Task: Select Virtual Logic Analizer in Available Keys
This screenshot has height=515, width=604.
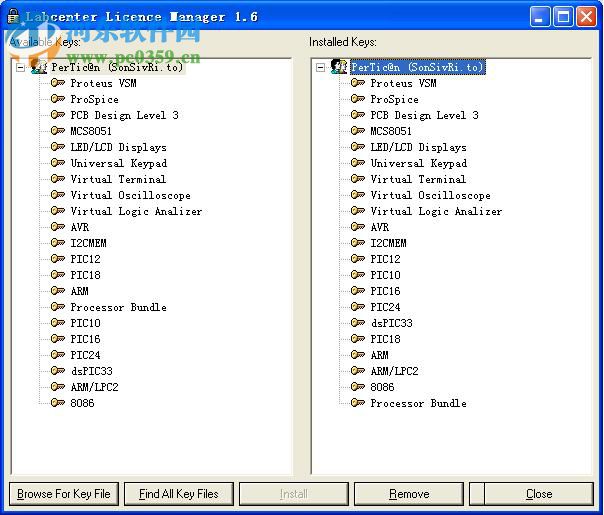Action: pyautogui.click(x=136, y=211)
